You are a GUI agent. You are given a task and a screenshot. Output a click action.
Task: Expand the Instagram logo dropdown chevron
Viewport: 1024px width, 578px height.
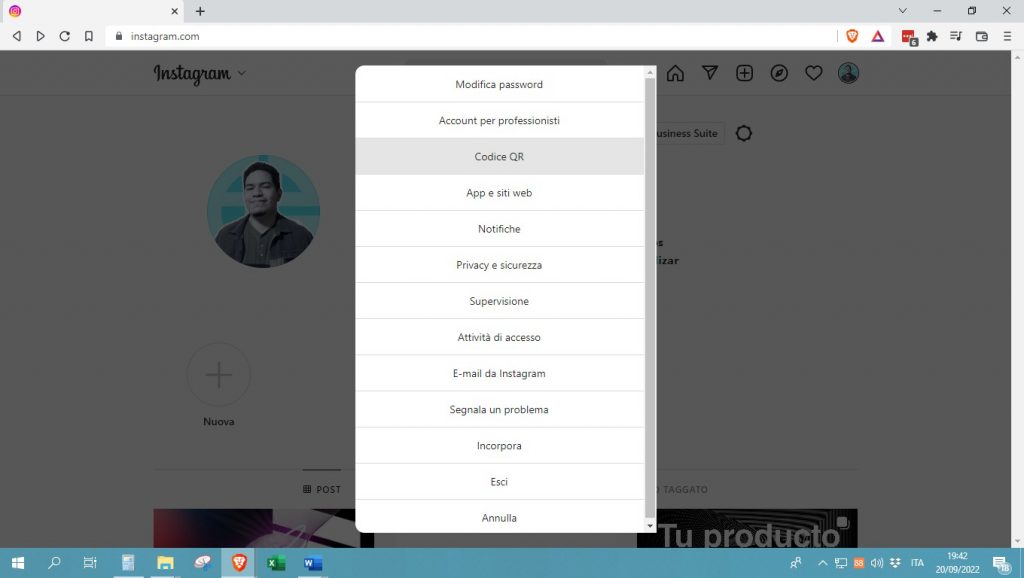242,73
